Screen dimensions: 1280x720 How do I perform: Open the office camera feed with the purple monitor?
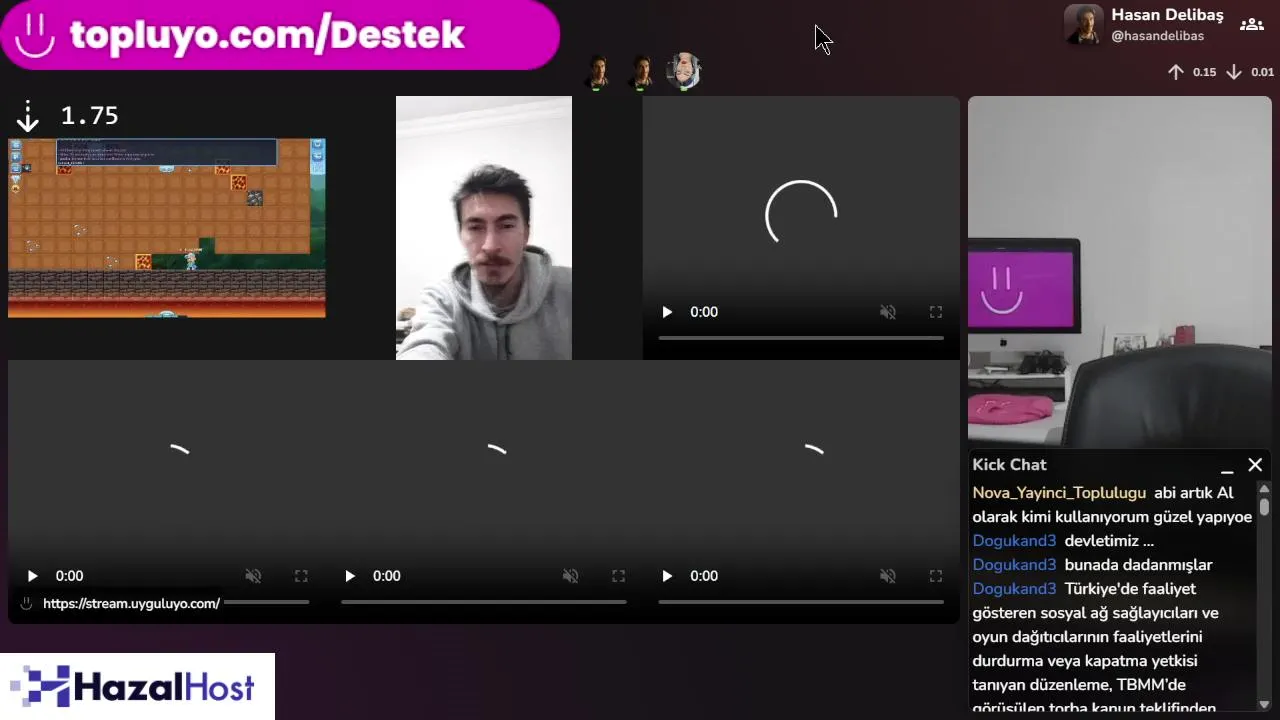pyautogui.click(x=1120, y=272)
